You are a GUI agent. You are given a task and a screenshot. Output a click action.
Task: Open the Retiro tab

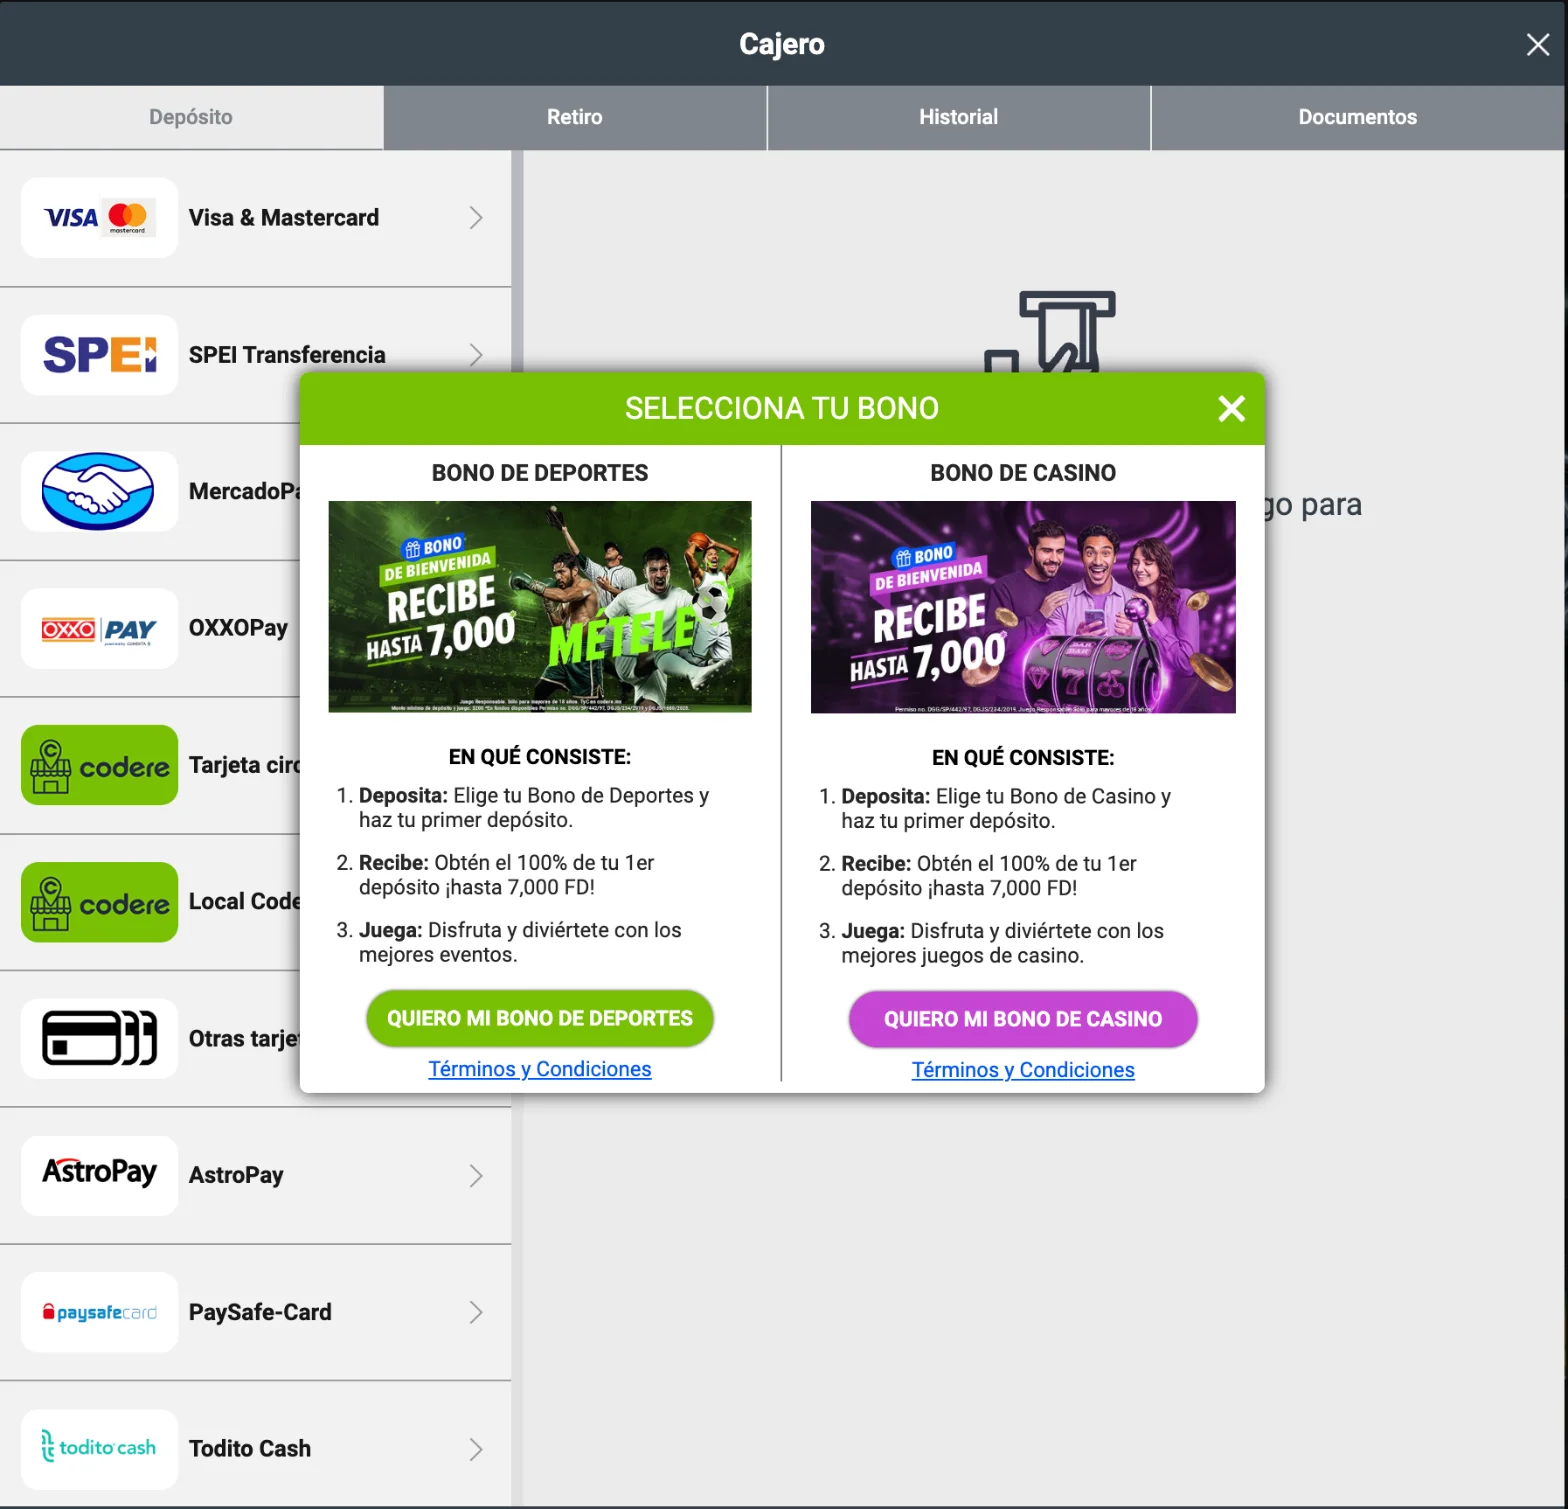click(x=575, y=117)
